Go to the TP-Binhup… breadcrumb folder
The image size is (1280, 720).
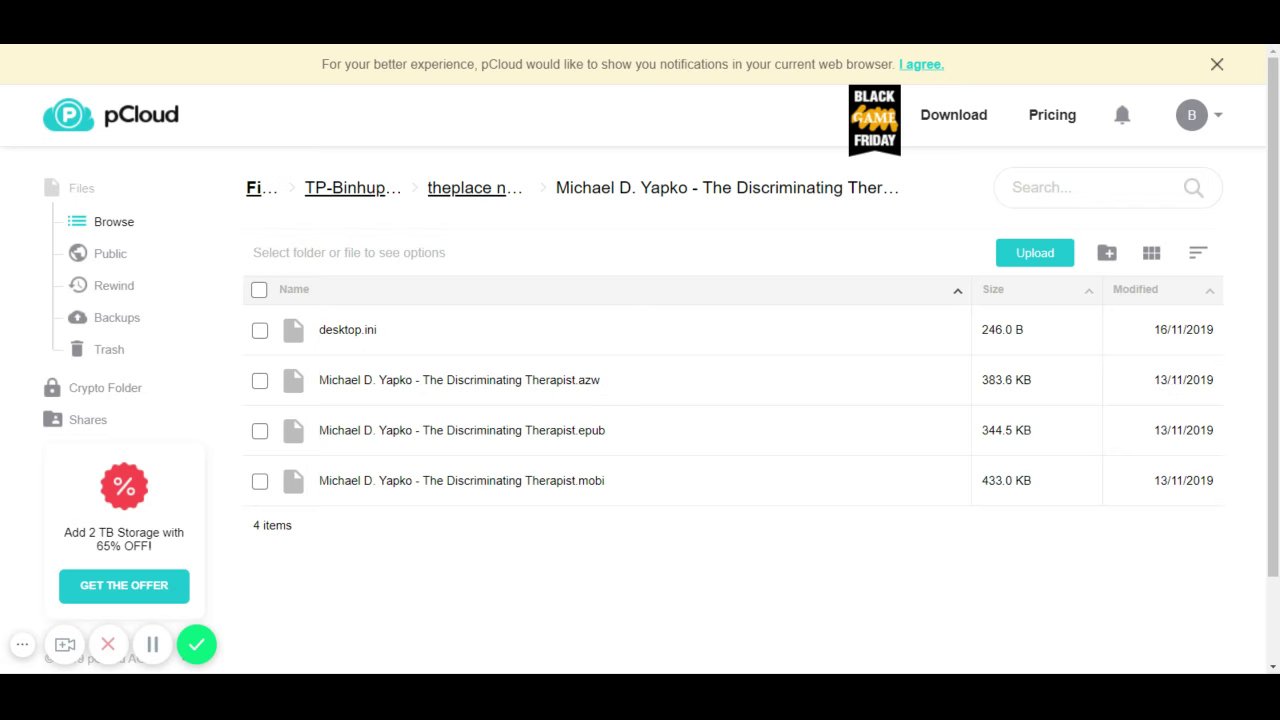(x=353, y=188)
